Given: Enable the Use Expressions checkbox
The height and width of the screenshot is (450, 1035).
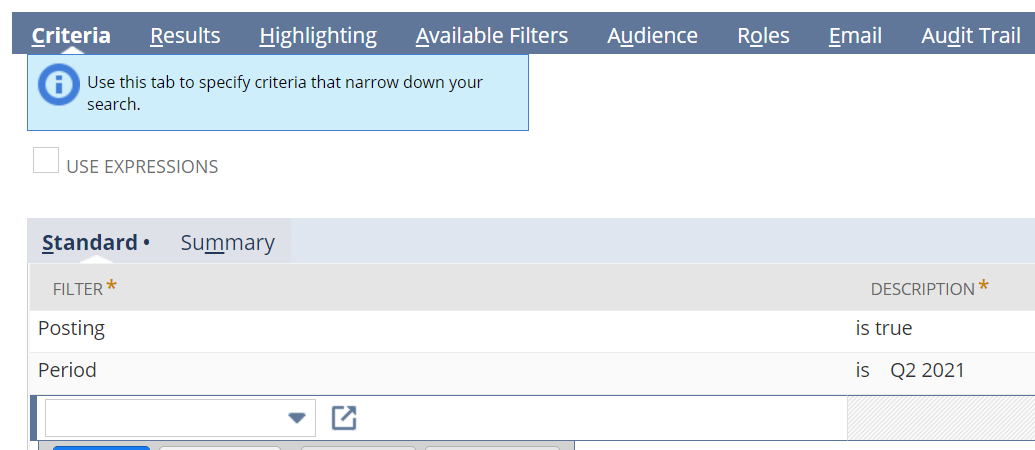Looking at the screenshot, I should pos(46,160).
